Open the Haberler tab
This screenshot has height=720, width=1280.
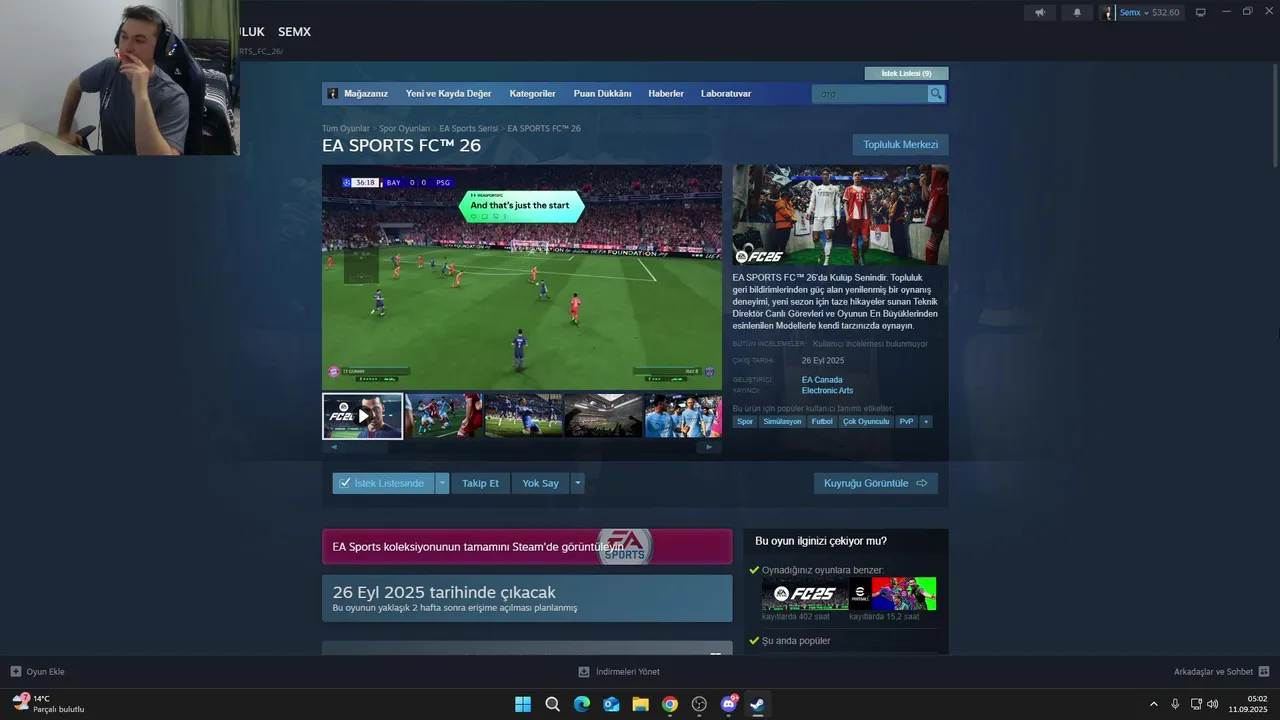[x=666, y=93]
